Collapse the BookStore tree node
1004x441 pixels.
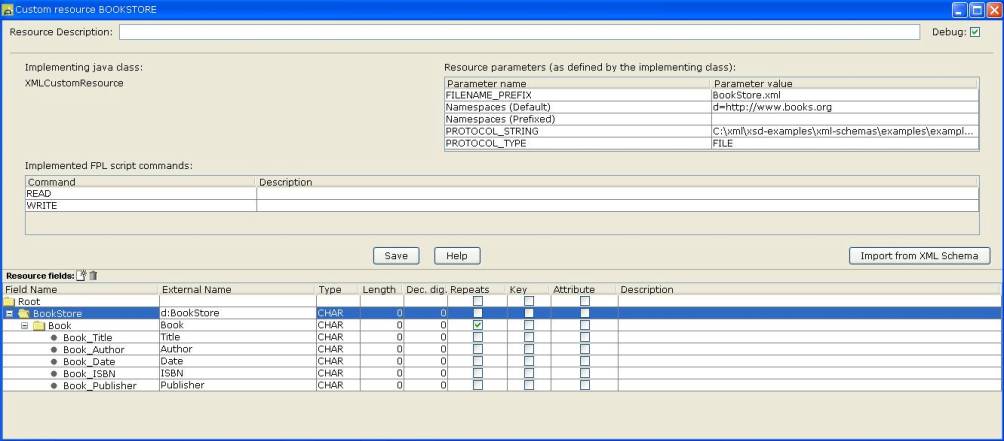click(x=9, y=313)
